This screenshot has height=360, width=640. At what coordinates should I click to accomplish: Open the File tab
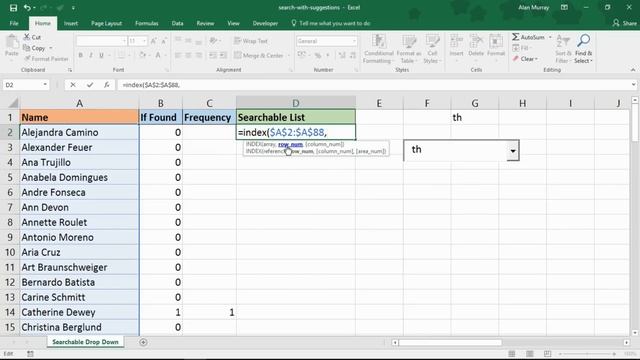click(x=14, y=23)
